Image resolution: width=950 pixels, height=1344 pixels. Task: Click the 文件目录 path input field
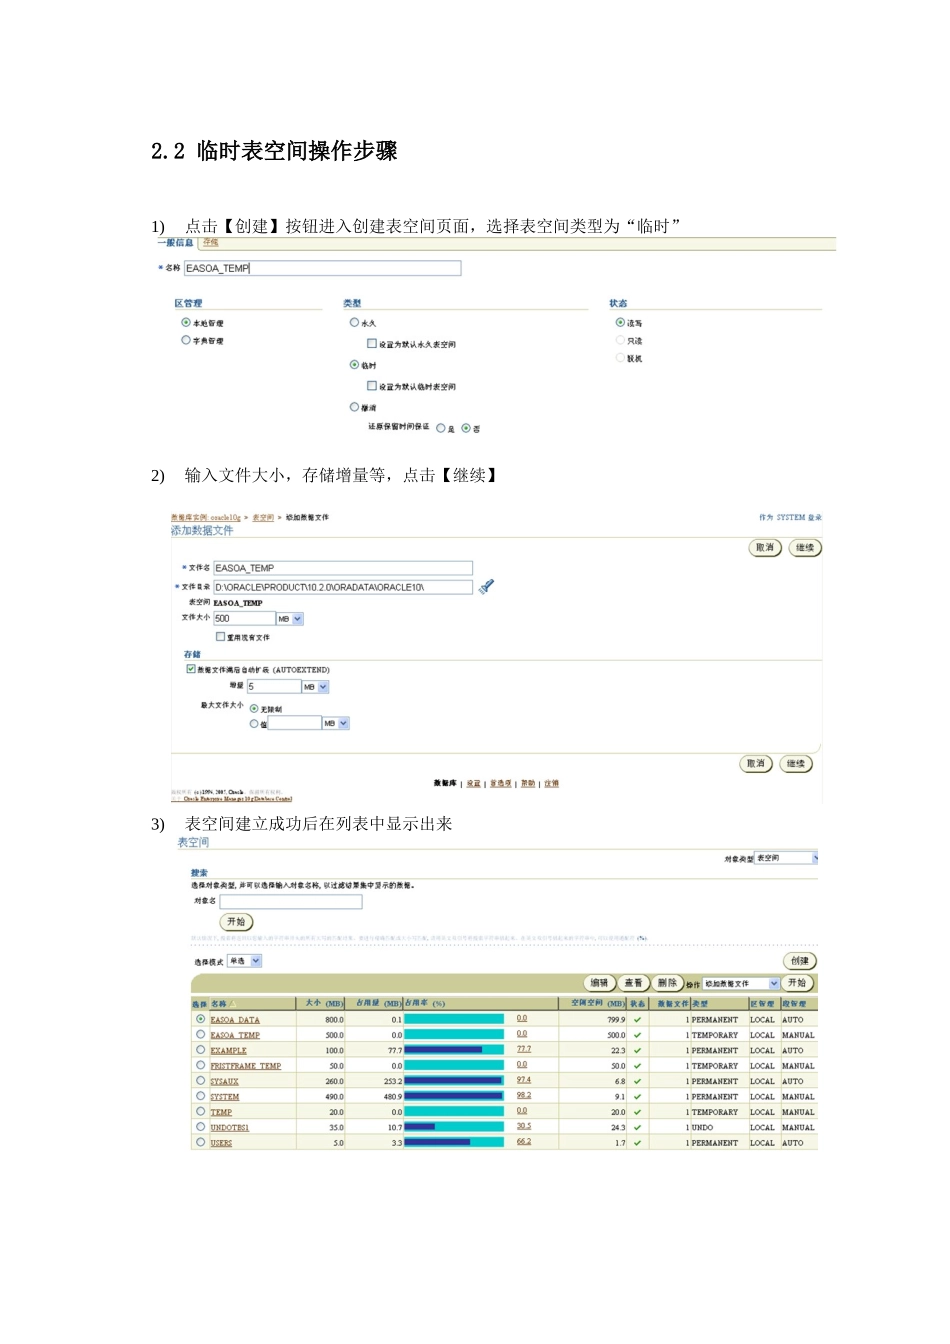[343, 587]
